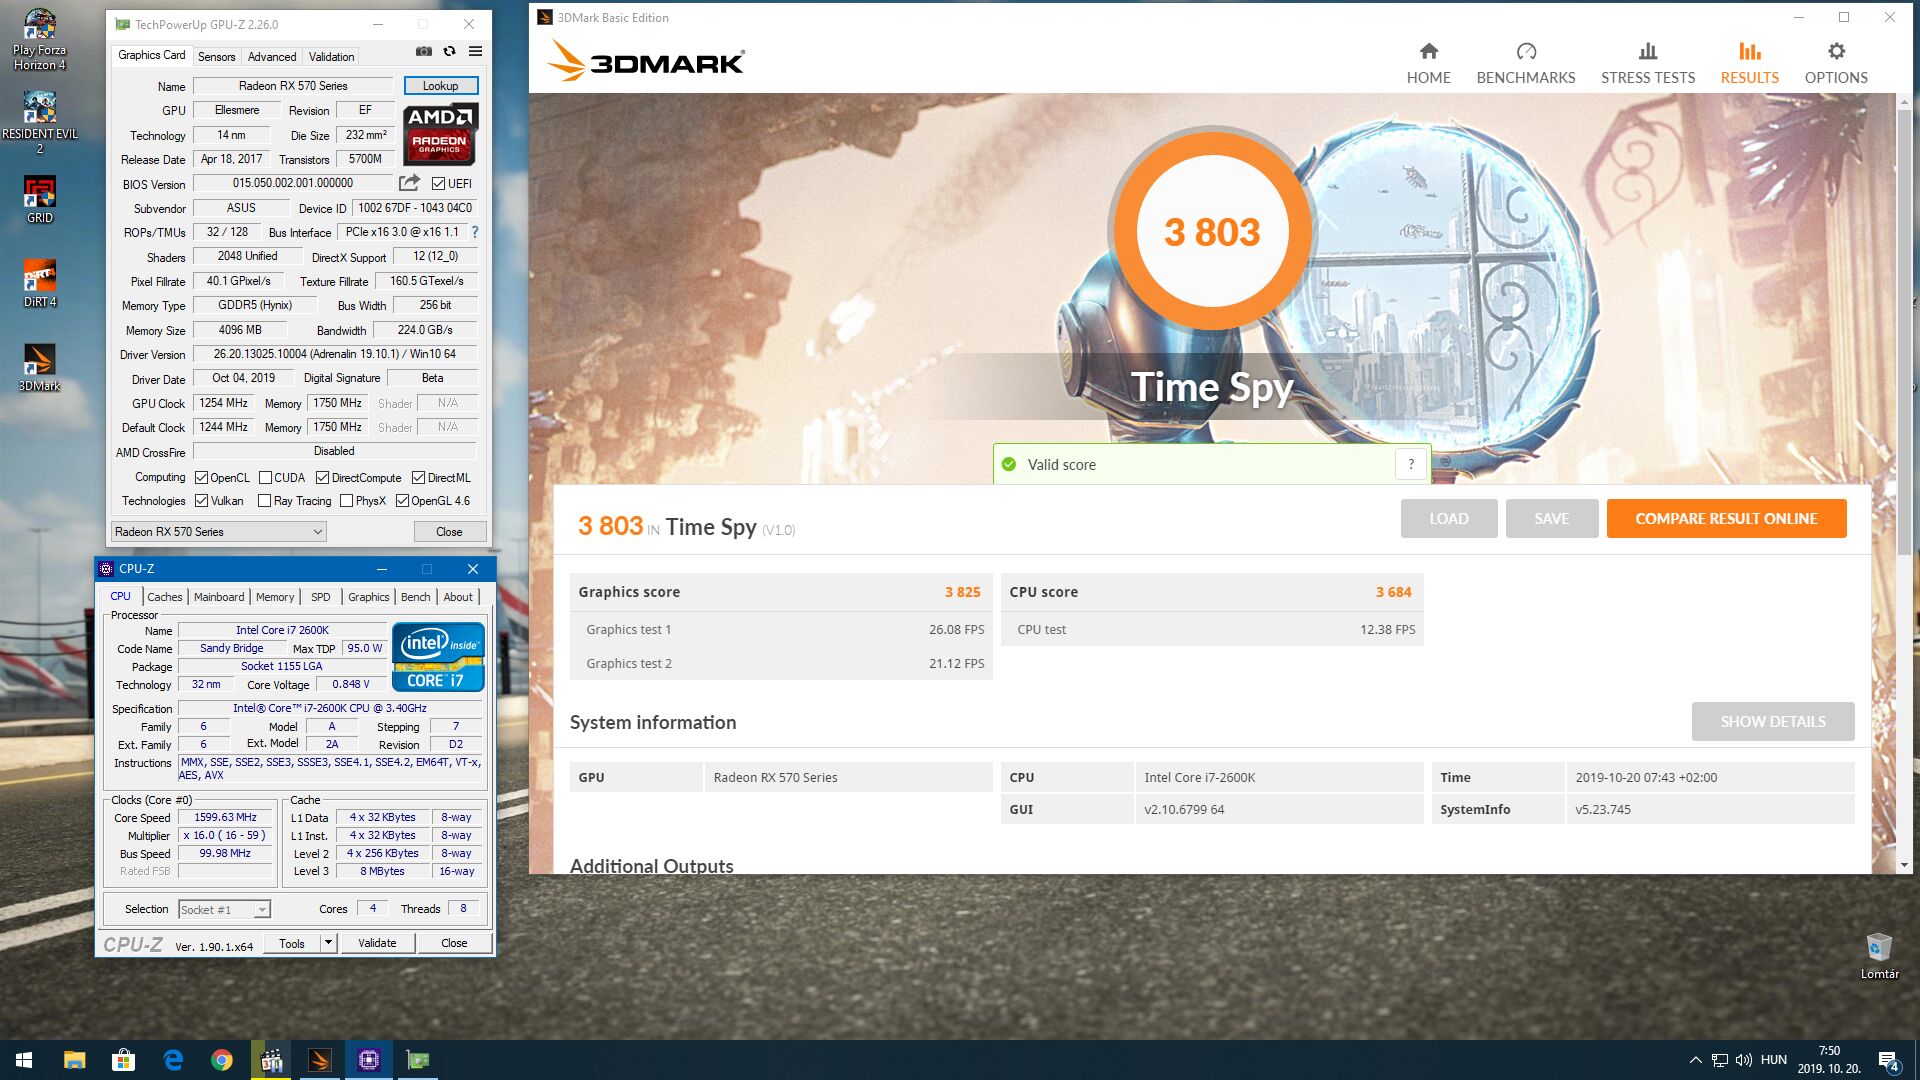Viewport: 1920px width, 1080px height.
Task: Open 3DMark RESULTS section
Action: coord(1749,63)
